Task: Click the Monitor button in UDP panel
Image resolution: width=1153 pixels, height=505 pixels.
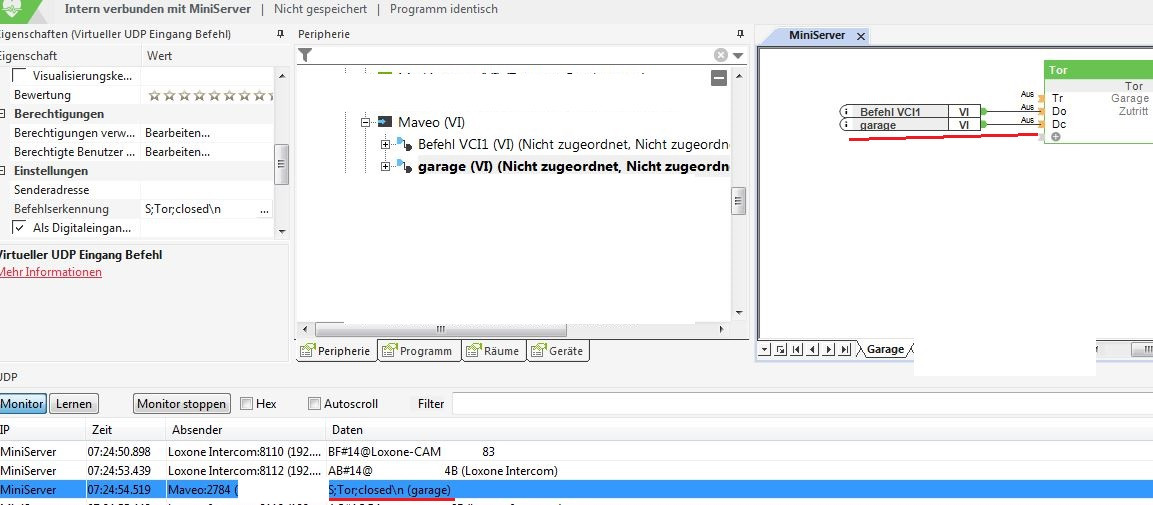Action: (x=22, y=404)
